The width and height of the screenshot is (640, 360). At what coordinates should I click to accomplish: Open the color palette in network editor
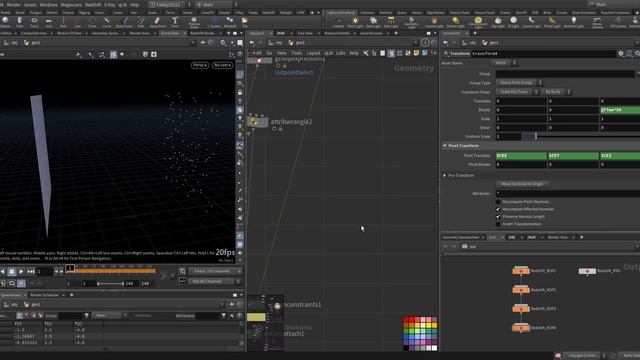[x=420, y=333]
